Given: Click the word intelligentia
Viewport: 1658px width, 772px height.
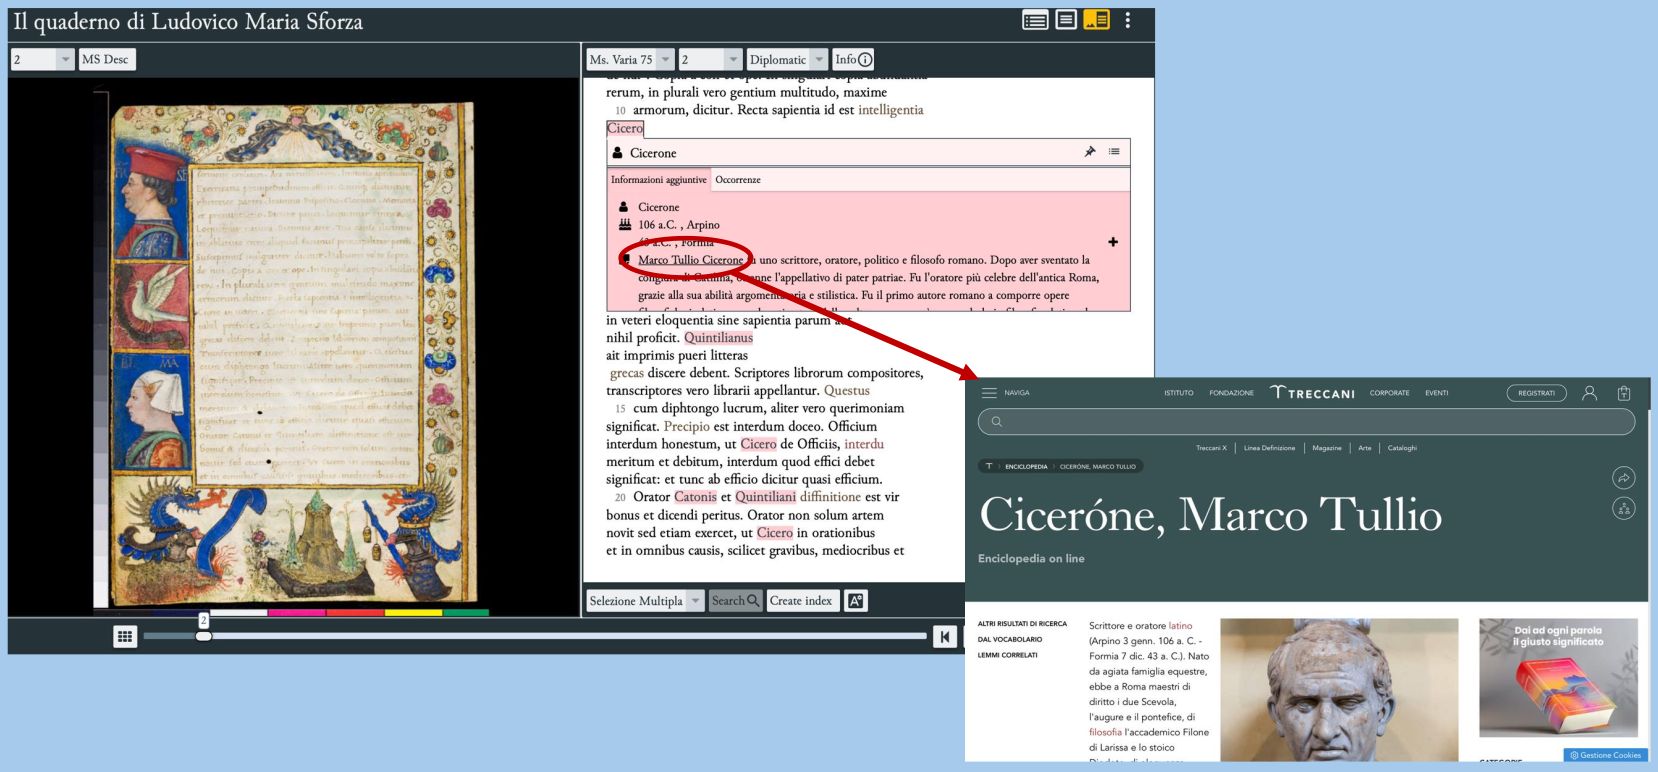Looking at the screenshot, I should pos(891,110).
